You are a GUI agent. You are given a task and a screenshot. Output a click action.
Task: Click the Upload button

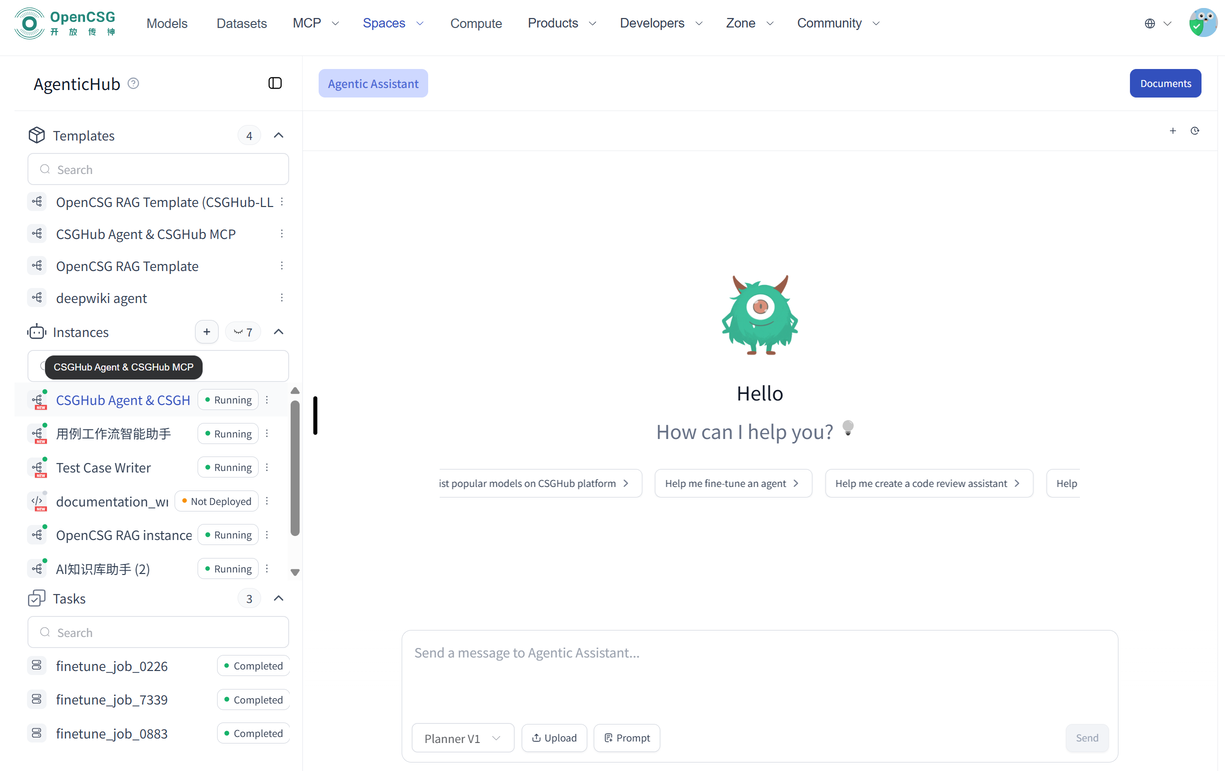point(554,738)
